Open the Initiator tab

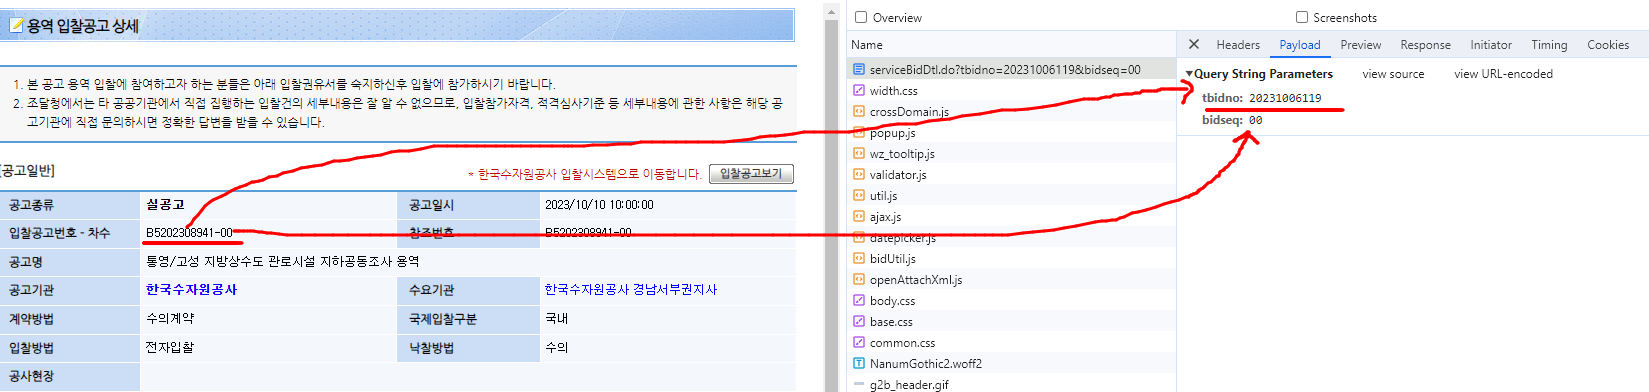[x=1491, y=45]
